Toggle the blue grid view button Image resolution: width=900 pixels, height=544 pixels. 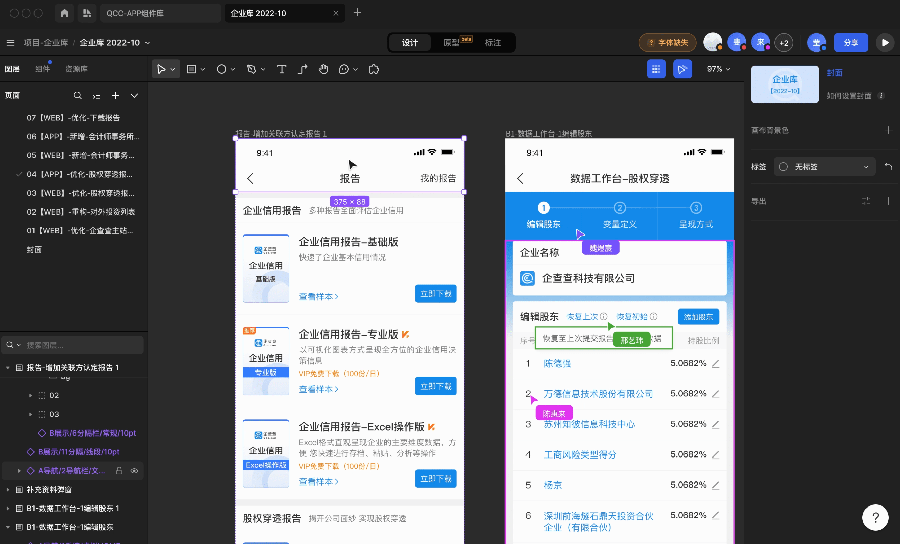pyautogui.click(x=656, y=69)
